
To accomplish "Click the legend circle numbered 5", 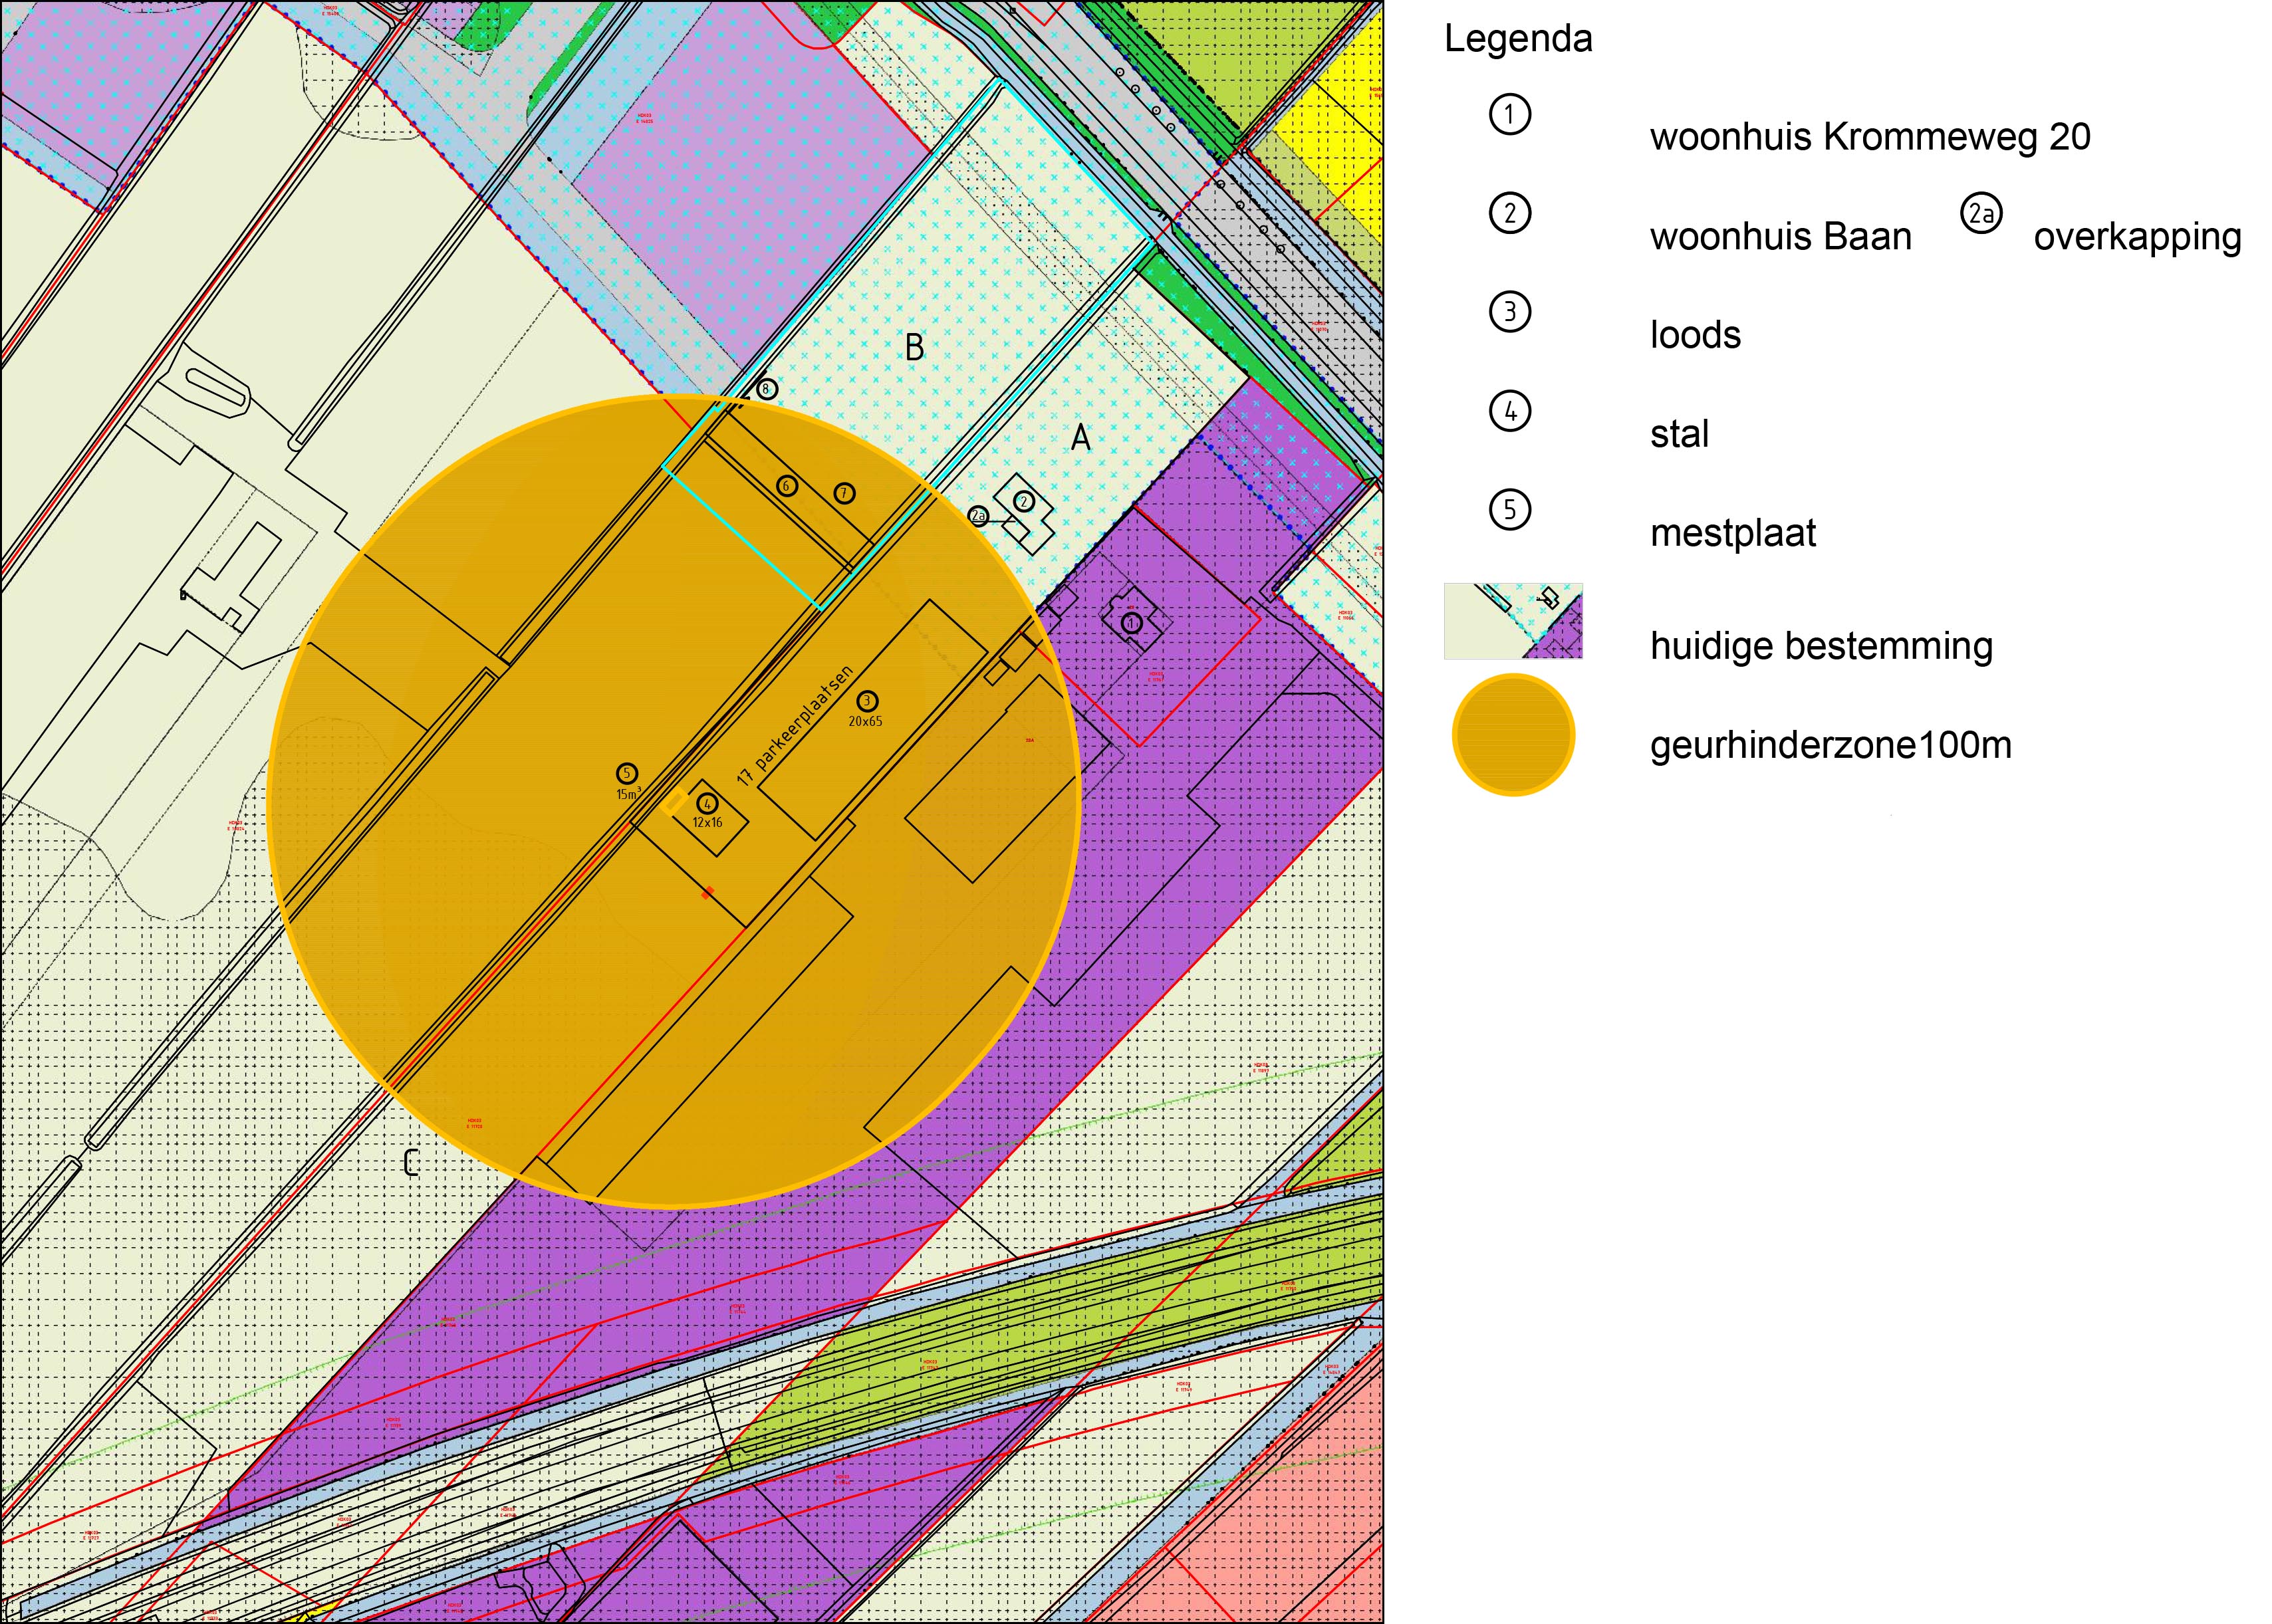I will point(1509,510).
